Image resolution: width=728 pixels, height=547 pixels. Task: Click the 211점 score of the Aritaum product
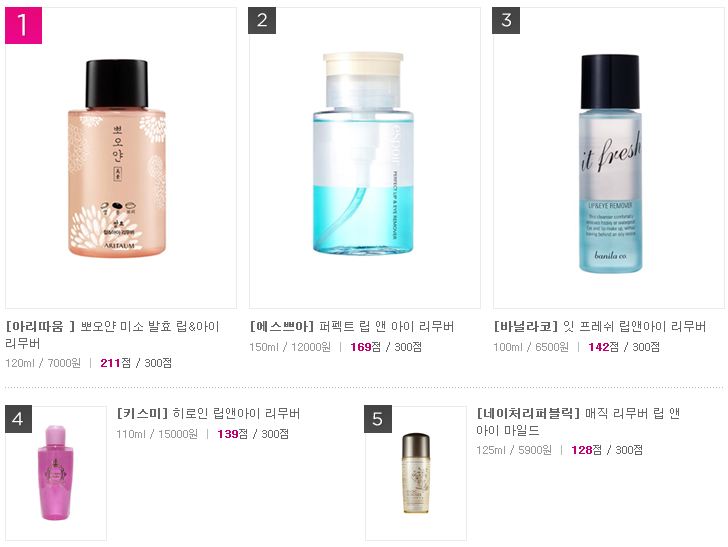[x=116, y=363]
